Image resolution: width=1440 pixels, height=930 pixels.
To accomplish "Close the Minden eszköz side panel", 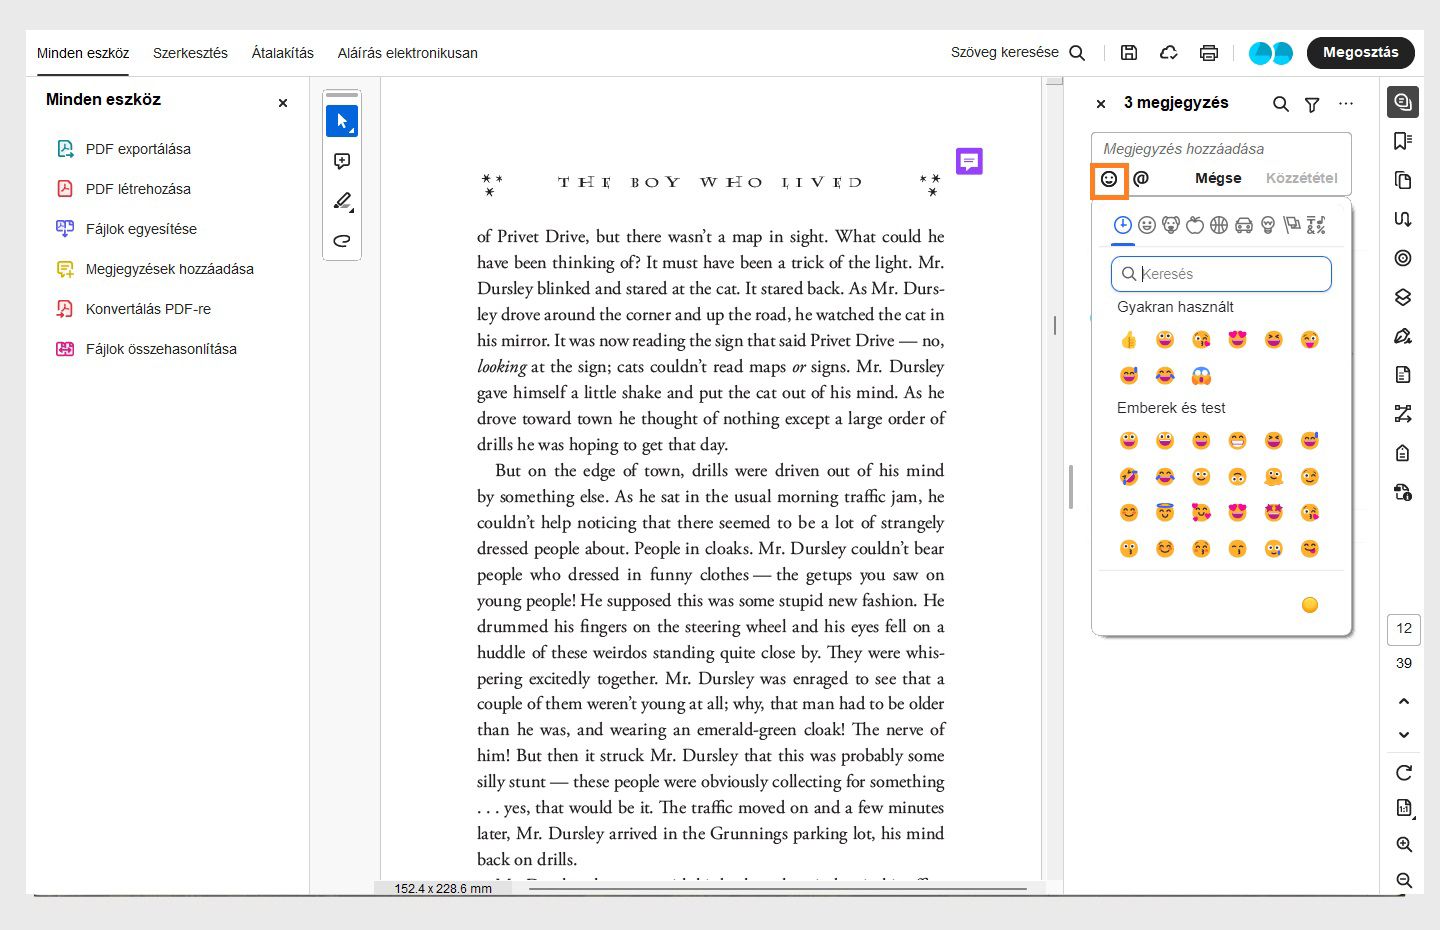I will point(283,103).
